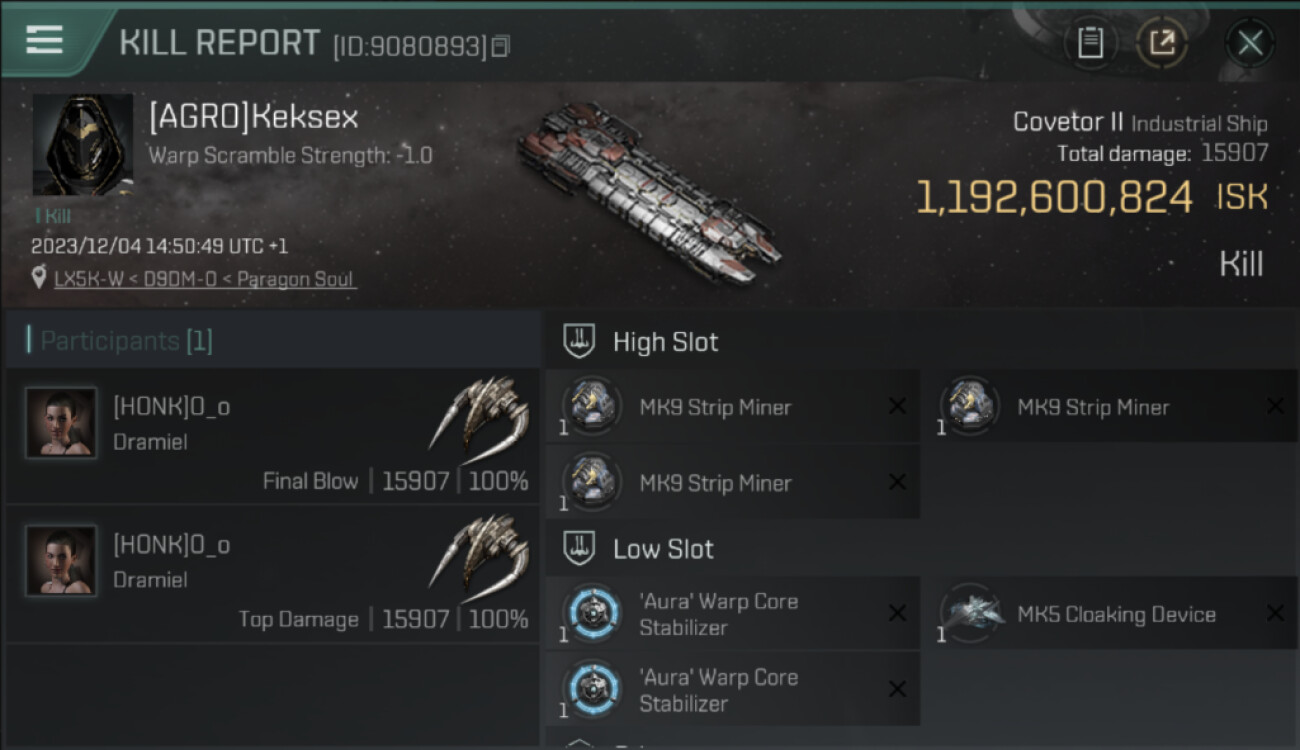Click the Final Blow pilot portrait
Screen dimensions: 1300x750
[x=62, y=423]
